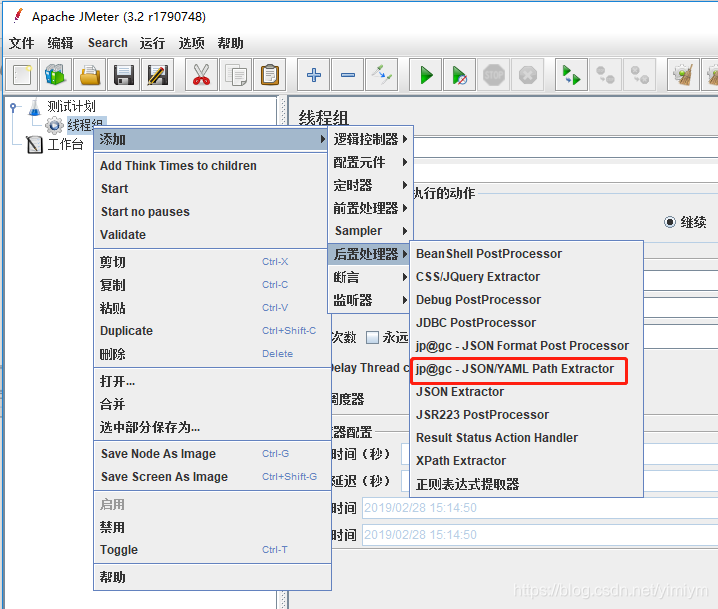Click the 工作台 workbench clipboard icon
The width and height of the screenshot is (718, 609).
point(34,145)
